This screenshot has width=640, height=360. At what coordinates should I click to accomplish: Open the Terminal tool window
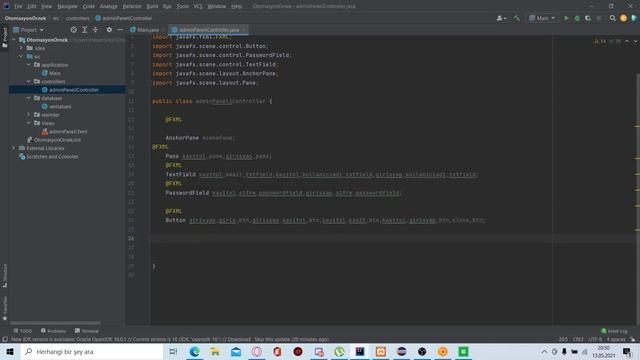click(x=87, y=331)
